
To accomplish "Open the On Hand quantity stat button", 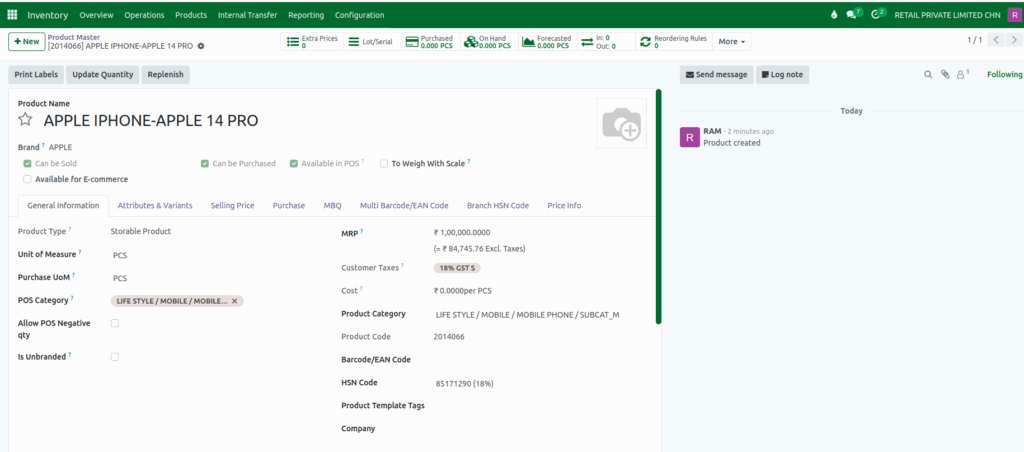I will click(x=488, y=42).
